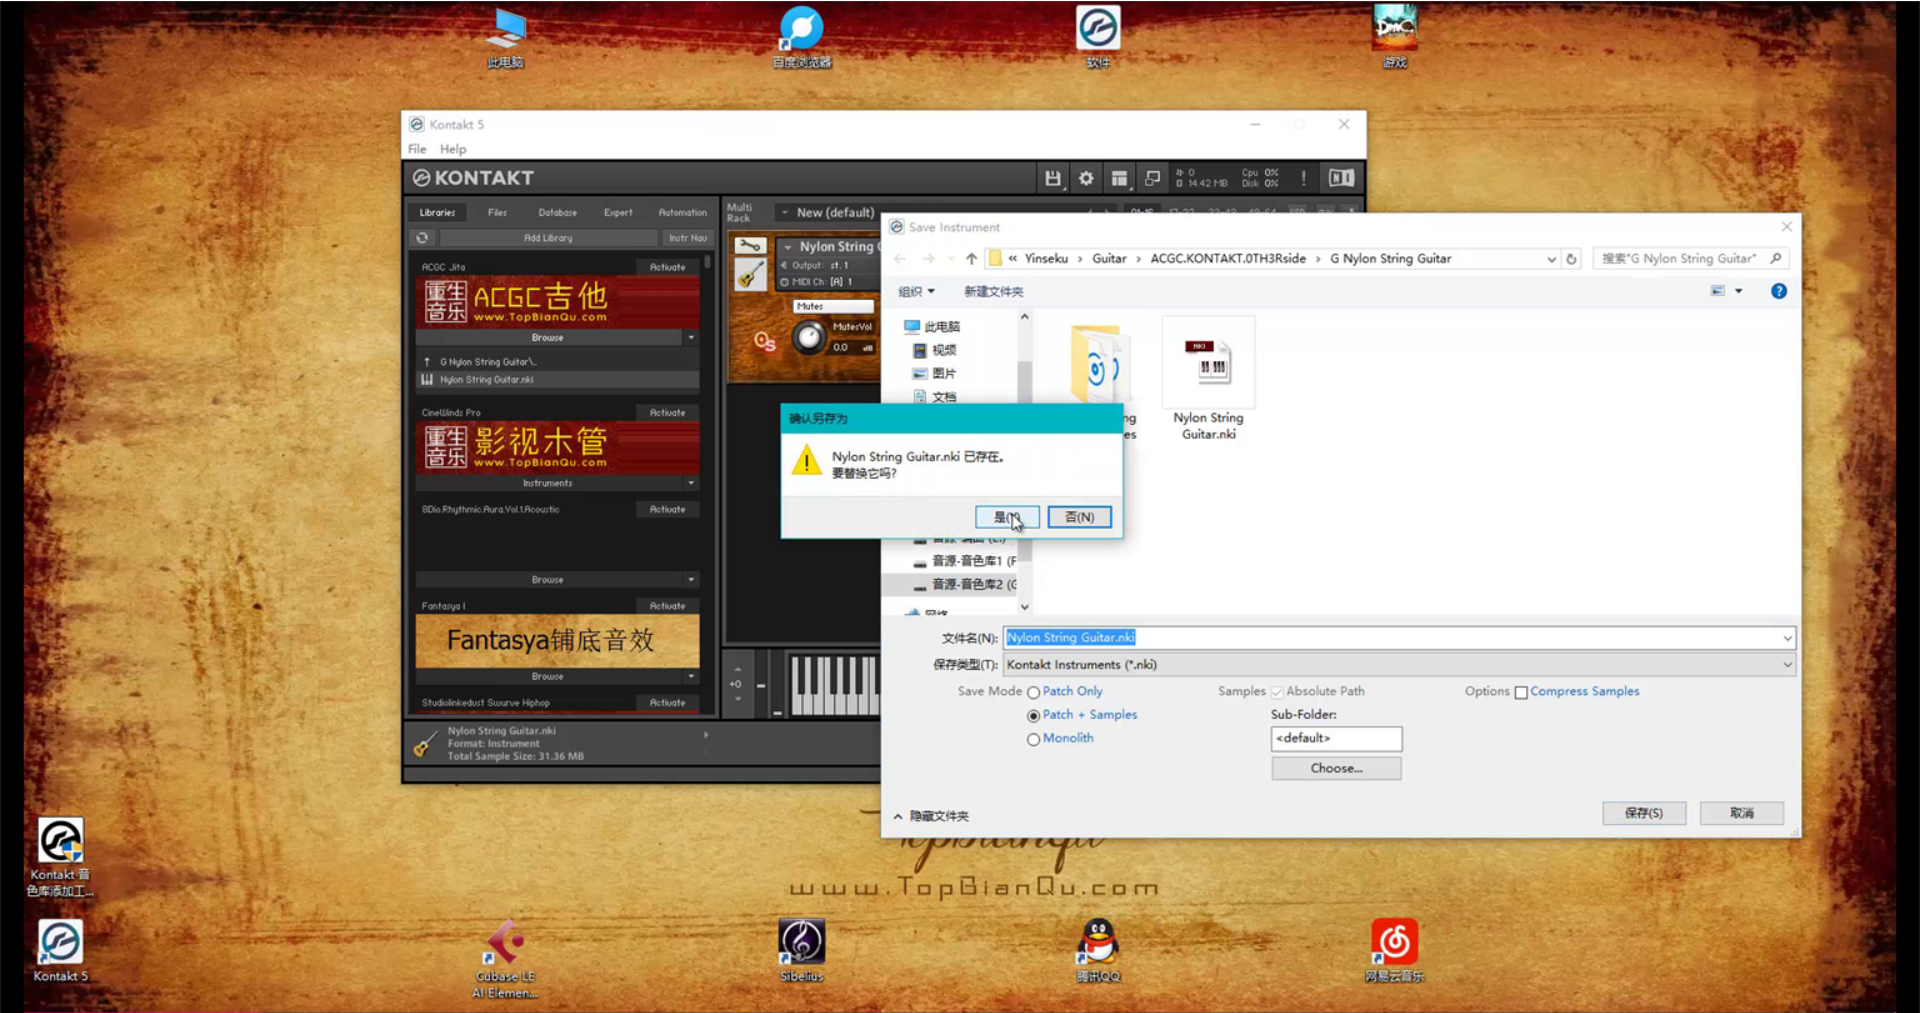
Task: Open the 腾讯QQ desktop icon
Action: click(x=1097, y=950)
